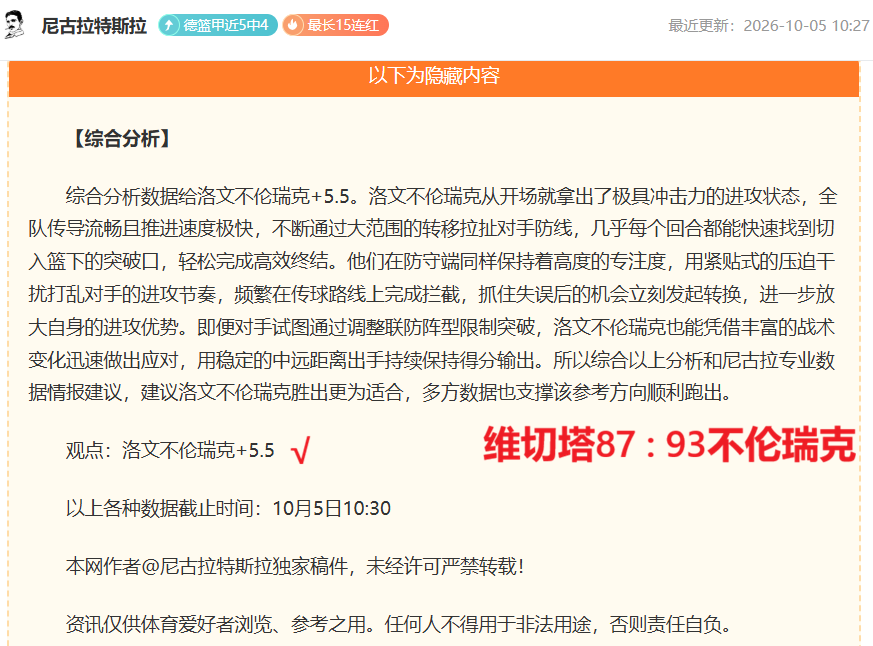Screen dimensions: 873x646
Task: Select the 德篮甲近5中4 badge
Action: click(x=218, y=25)
